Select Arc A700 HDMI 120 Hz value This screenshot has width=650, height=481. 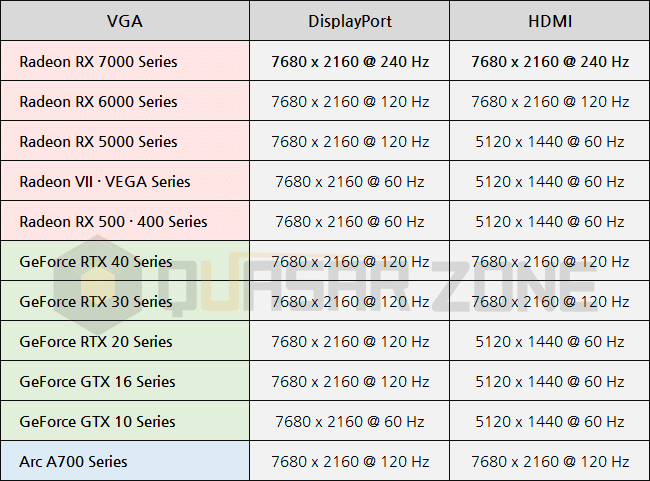[x=550, y=462]
